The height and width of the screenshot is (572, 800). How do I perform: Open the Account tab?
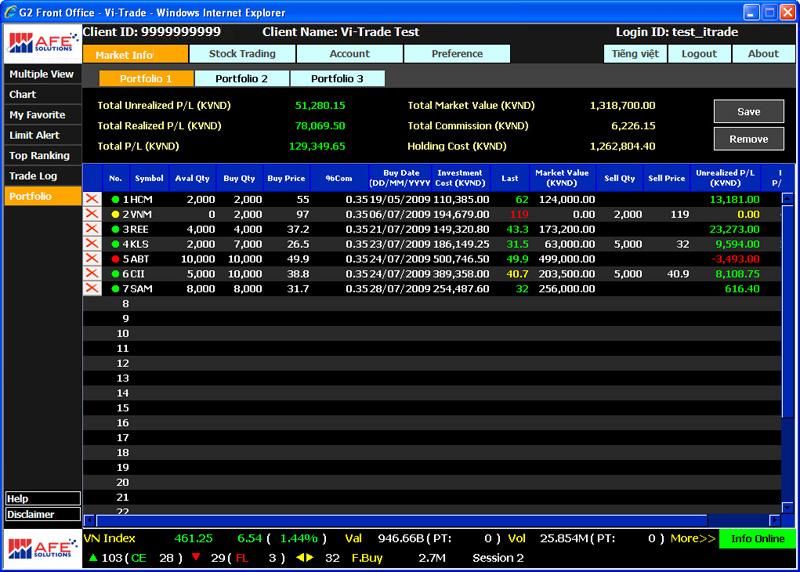coord(349,54)
